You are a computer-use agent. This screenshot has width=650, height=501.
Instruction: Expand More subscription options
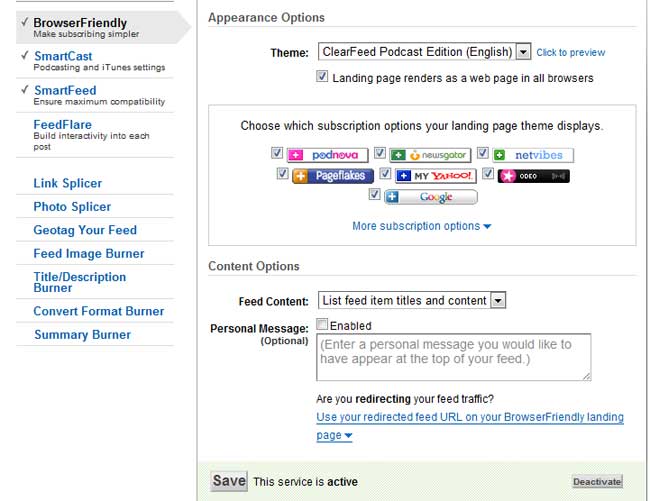421,226
